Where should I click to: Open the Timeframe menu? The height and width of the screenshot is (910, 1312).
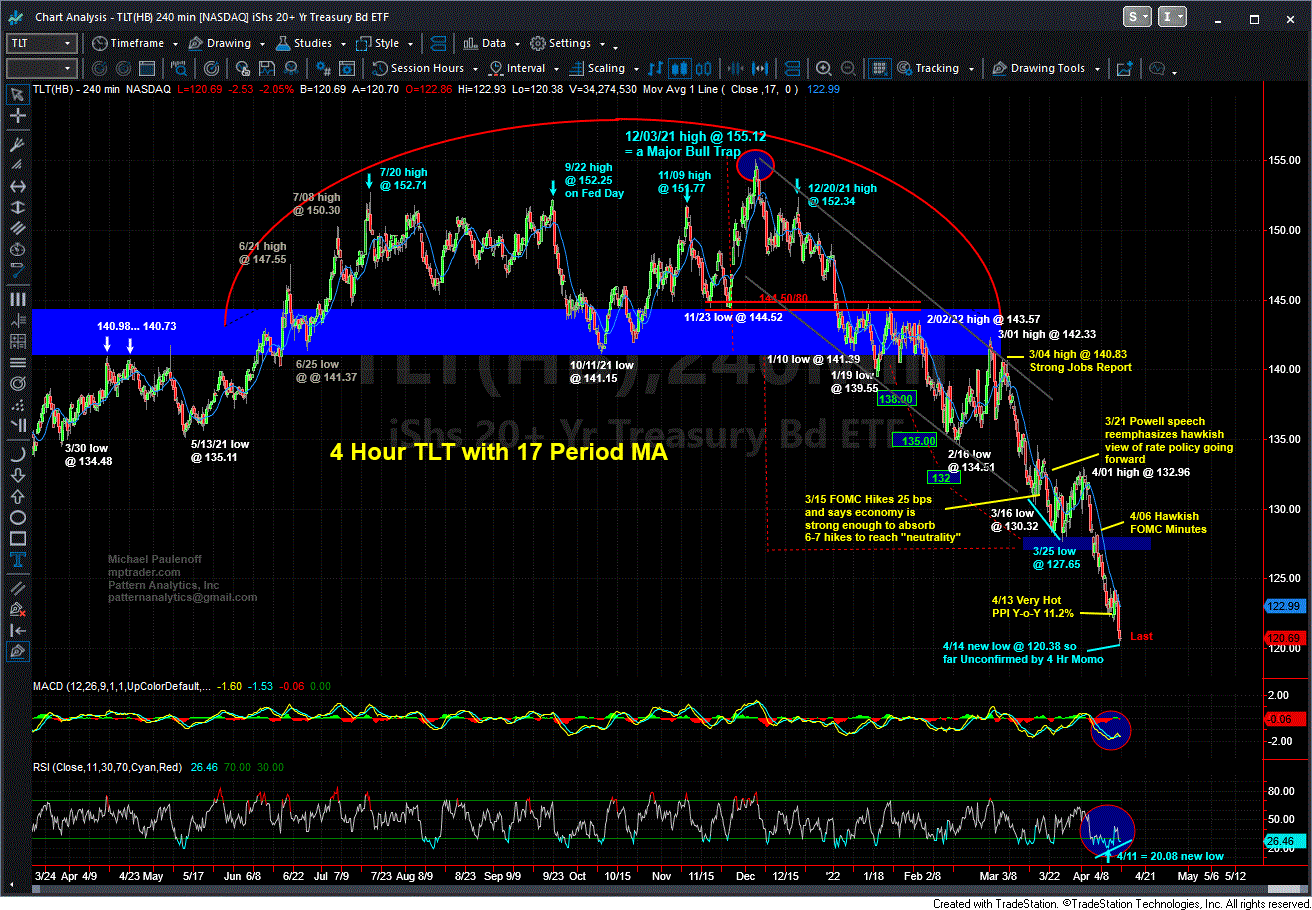click(x=127, y=43)
